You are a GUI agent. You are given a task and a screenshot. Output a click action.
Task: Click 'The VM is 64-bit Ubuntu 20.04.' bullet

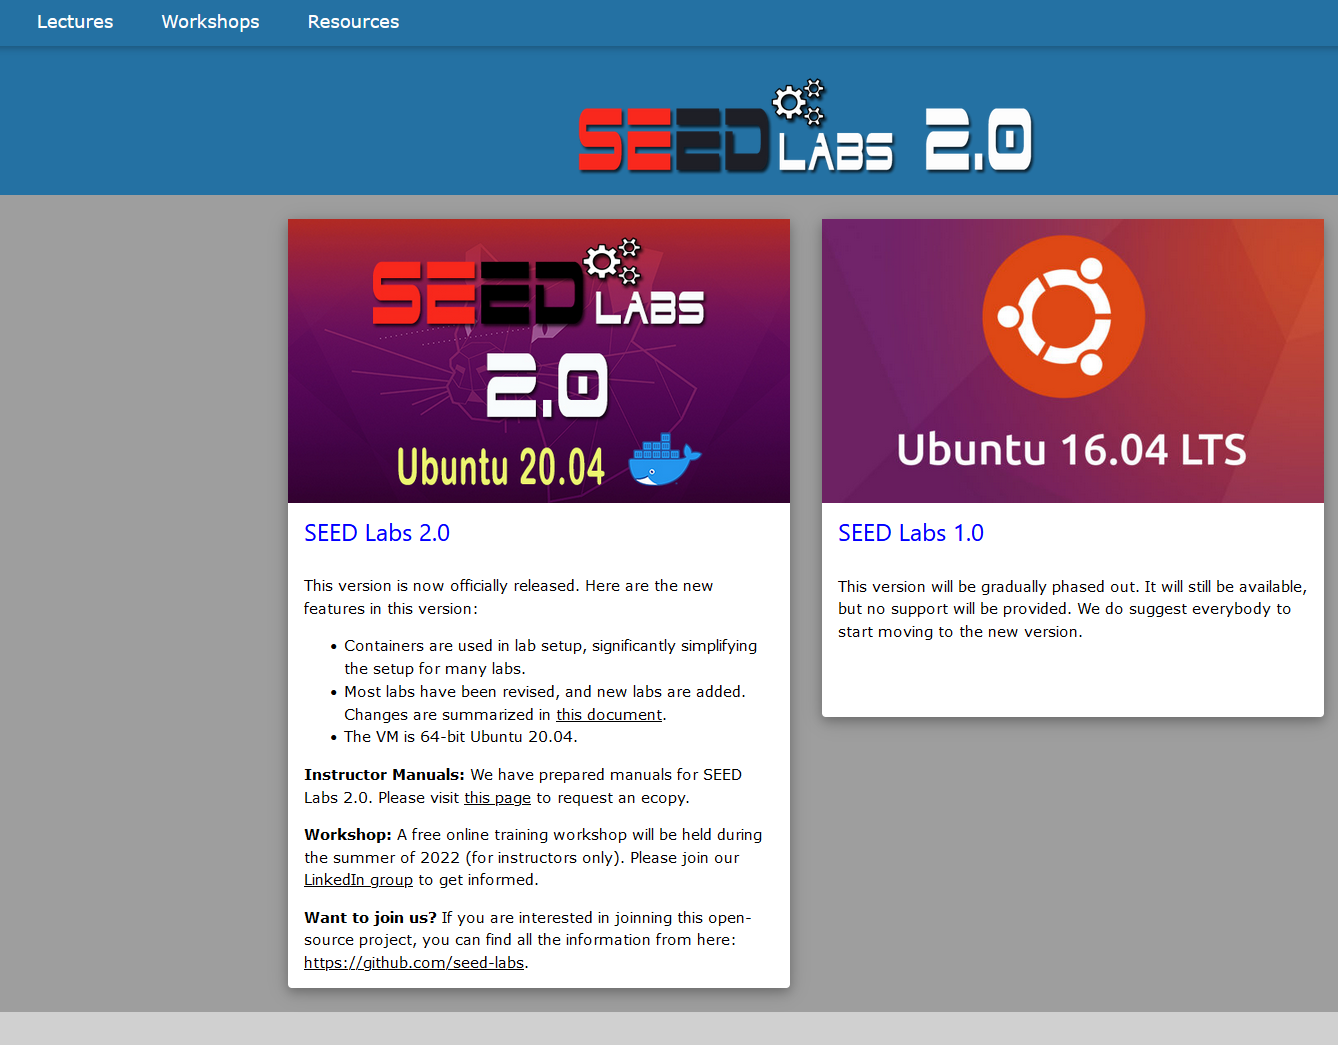coord(461,737)
